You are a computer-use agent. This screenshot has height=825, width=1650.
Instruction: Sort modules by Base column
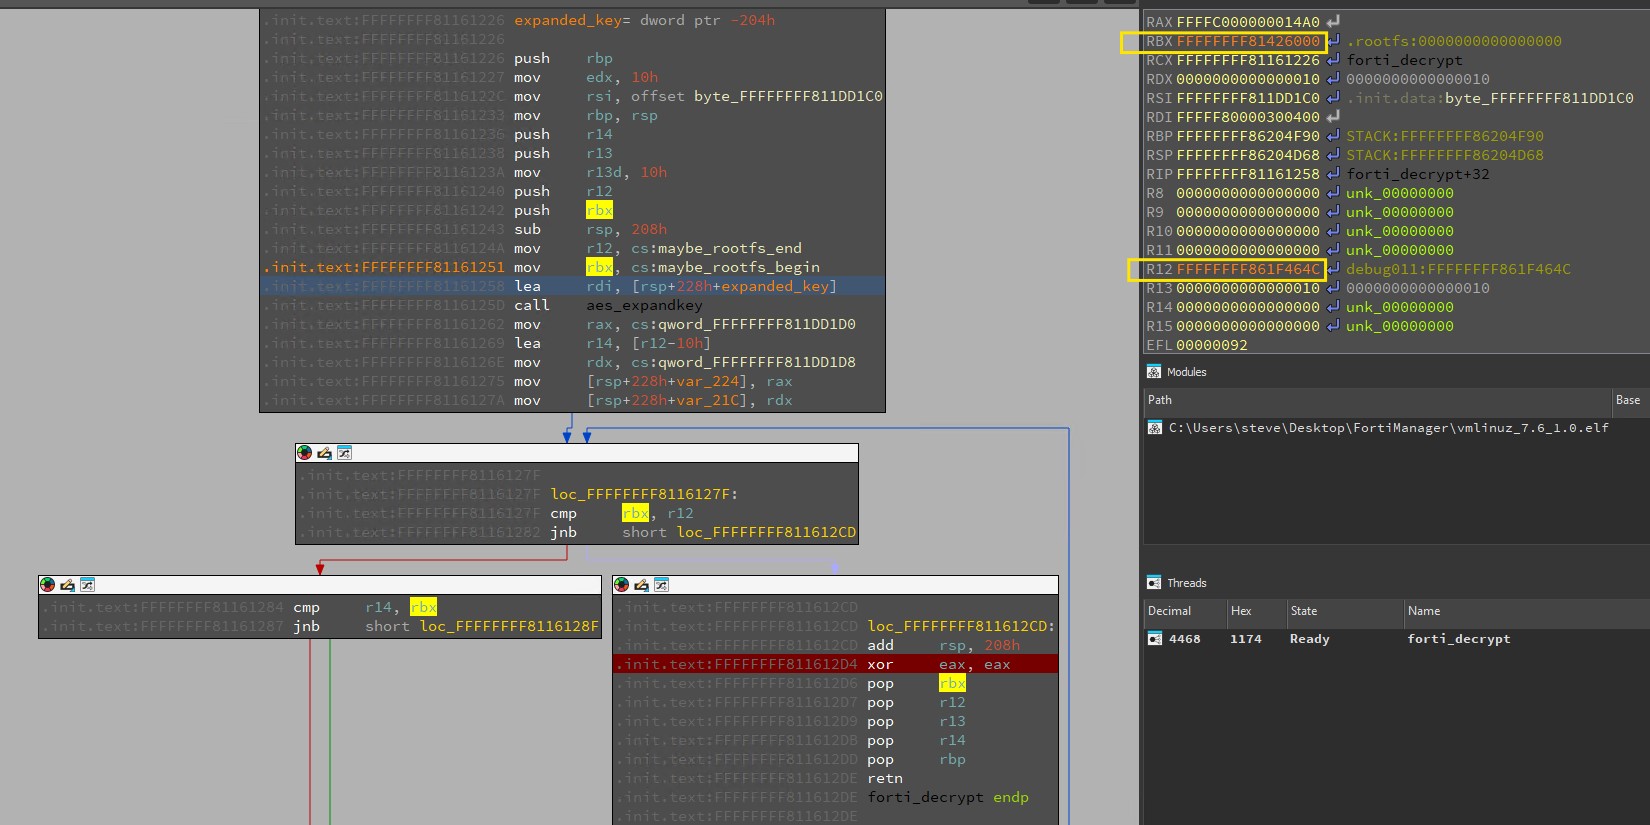click(1630, 400)
